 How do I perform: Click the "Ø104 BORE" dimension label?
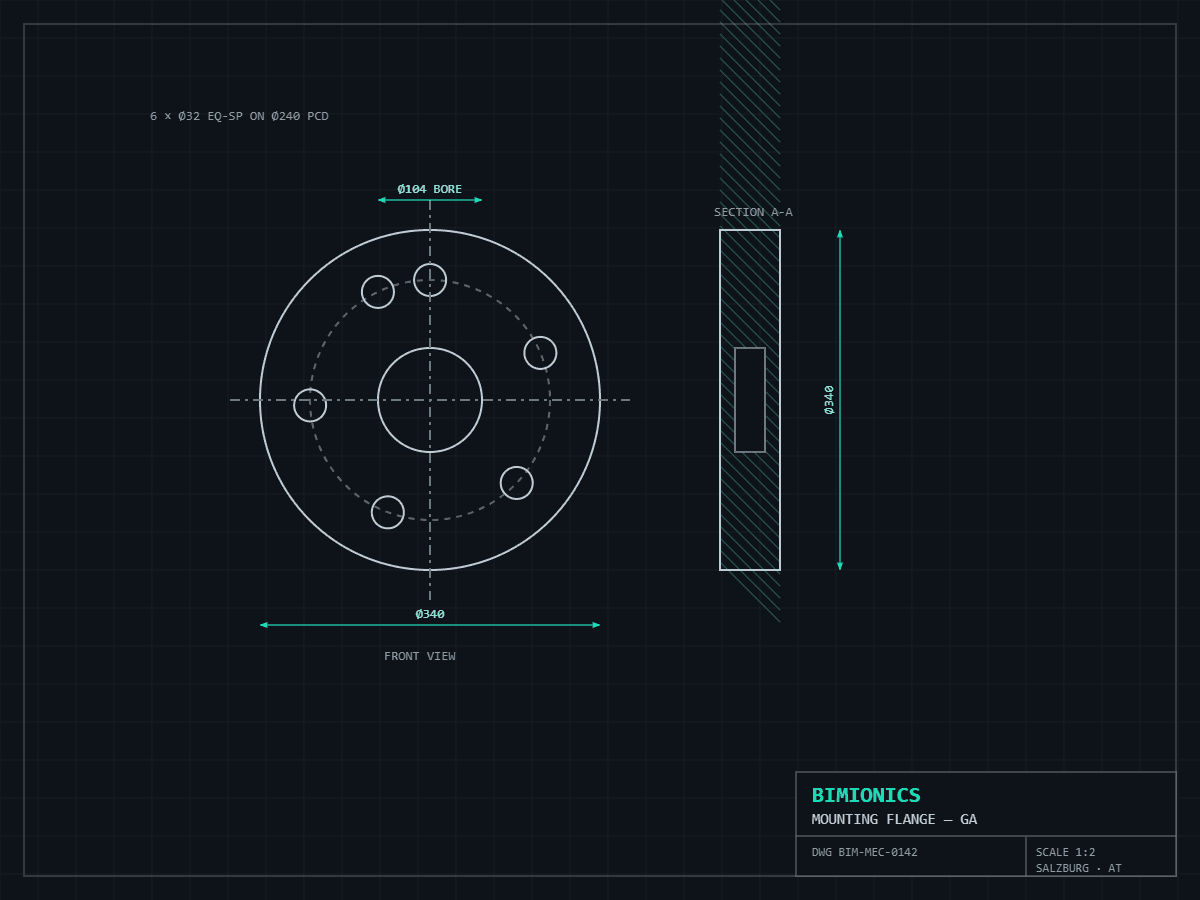coord(430,189)
